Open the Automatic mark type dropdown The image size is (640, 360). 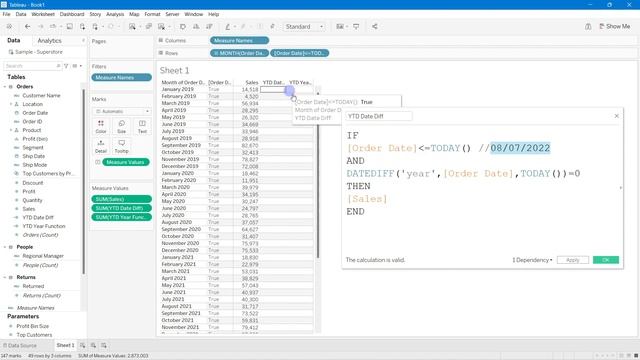122,111
